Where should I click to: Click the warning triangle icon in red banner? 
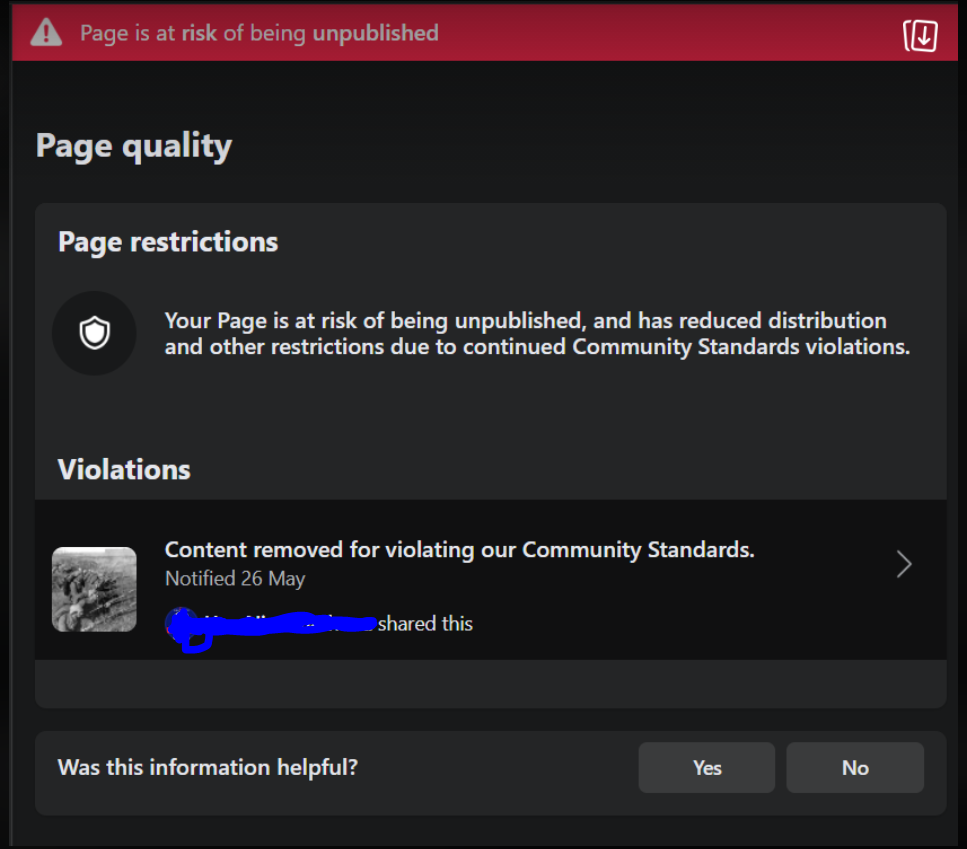(46, 33)
